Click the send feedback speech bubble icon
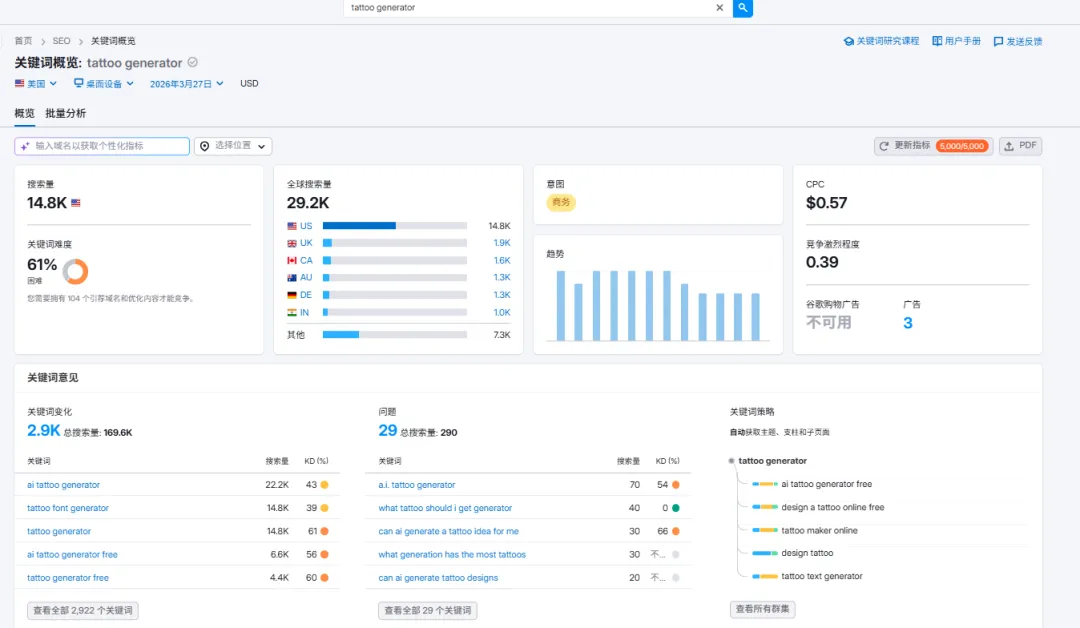This screenshot has width=1080, height=628. [x=998, y=42]
